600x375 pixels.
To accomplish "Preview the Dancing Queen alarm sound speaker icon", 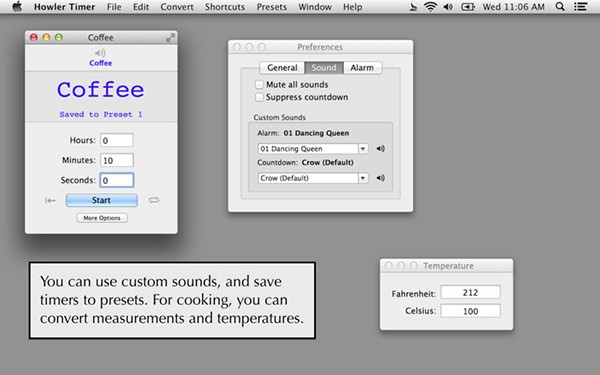I will (380, 148).
